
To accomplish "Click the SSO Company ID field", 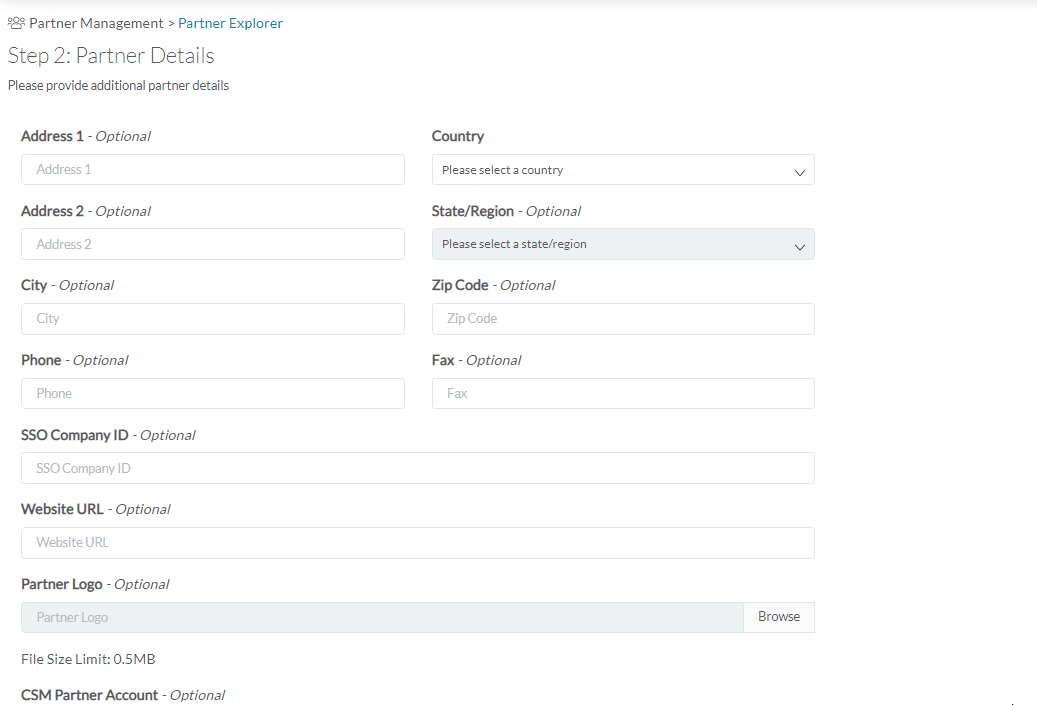I will [x=417, y=467].
